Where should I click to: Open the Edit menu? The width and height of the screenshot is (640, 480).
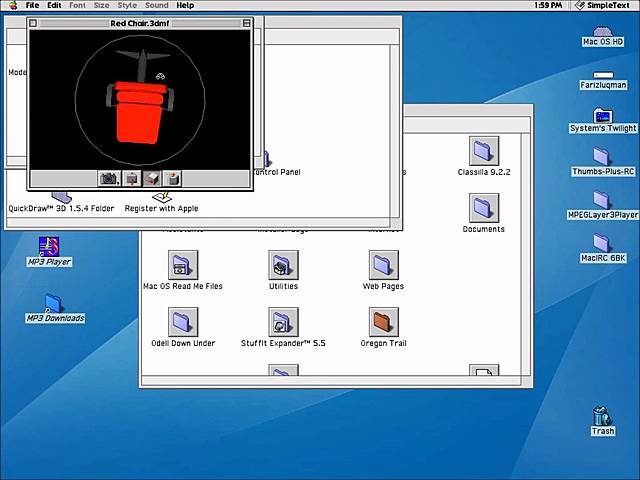click(x=54, y=5)
